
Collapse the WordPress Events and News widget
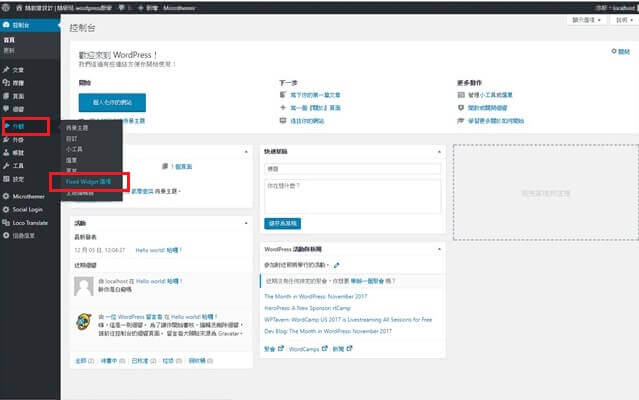tap(439, 249)
